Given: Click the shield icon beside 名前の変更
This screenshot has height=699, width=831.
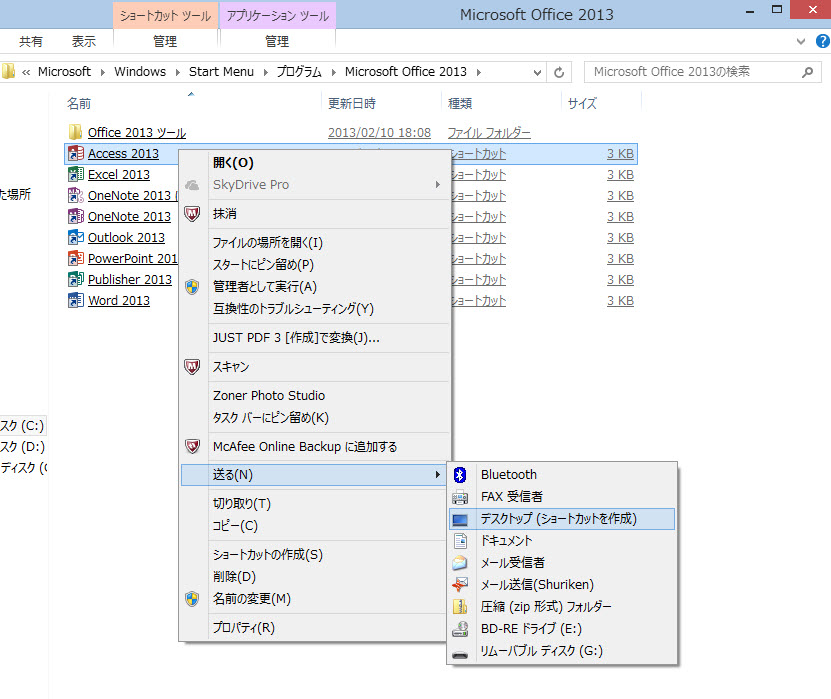Looking at the screenshot, I should [192, 599].
